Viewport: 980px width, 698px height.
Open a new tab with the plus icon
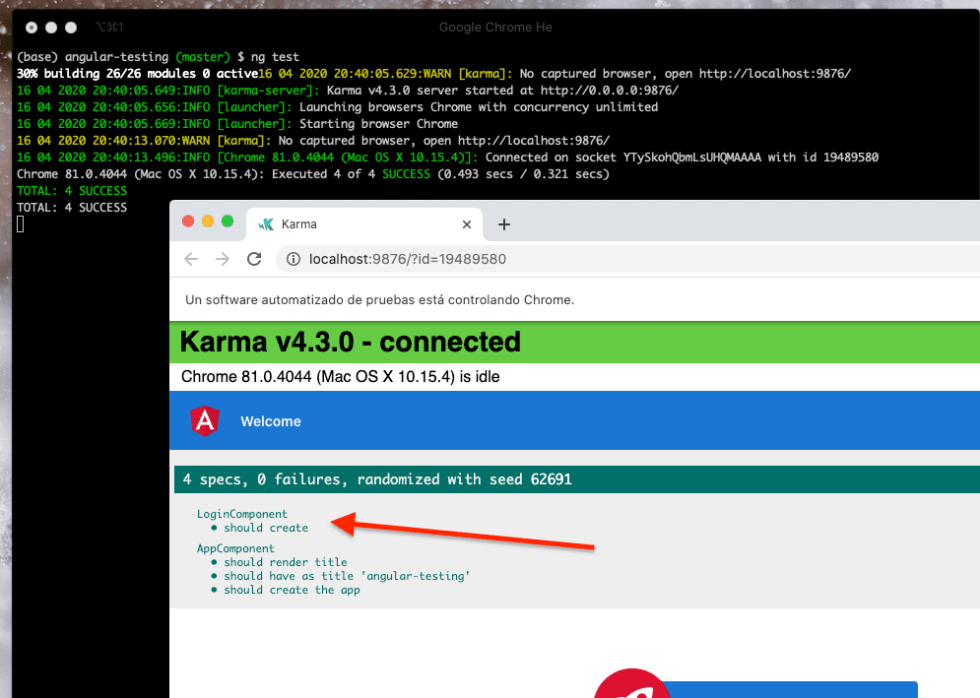click(503, 224)
